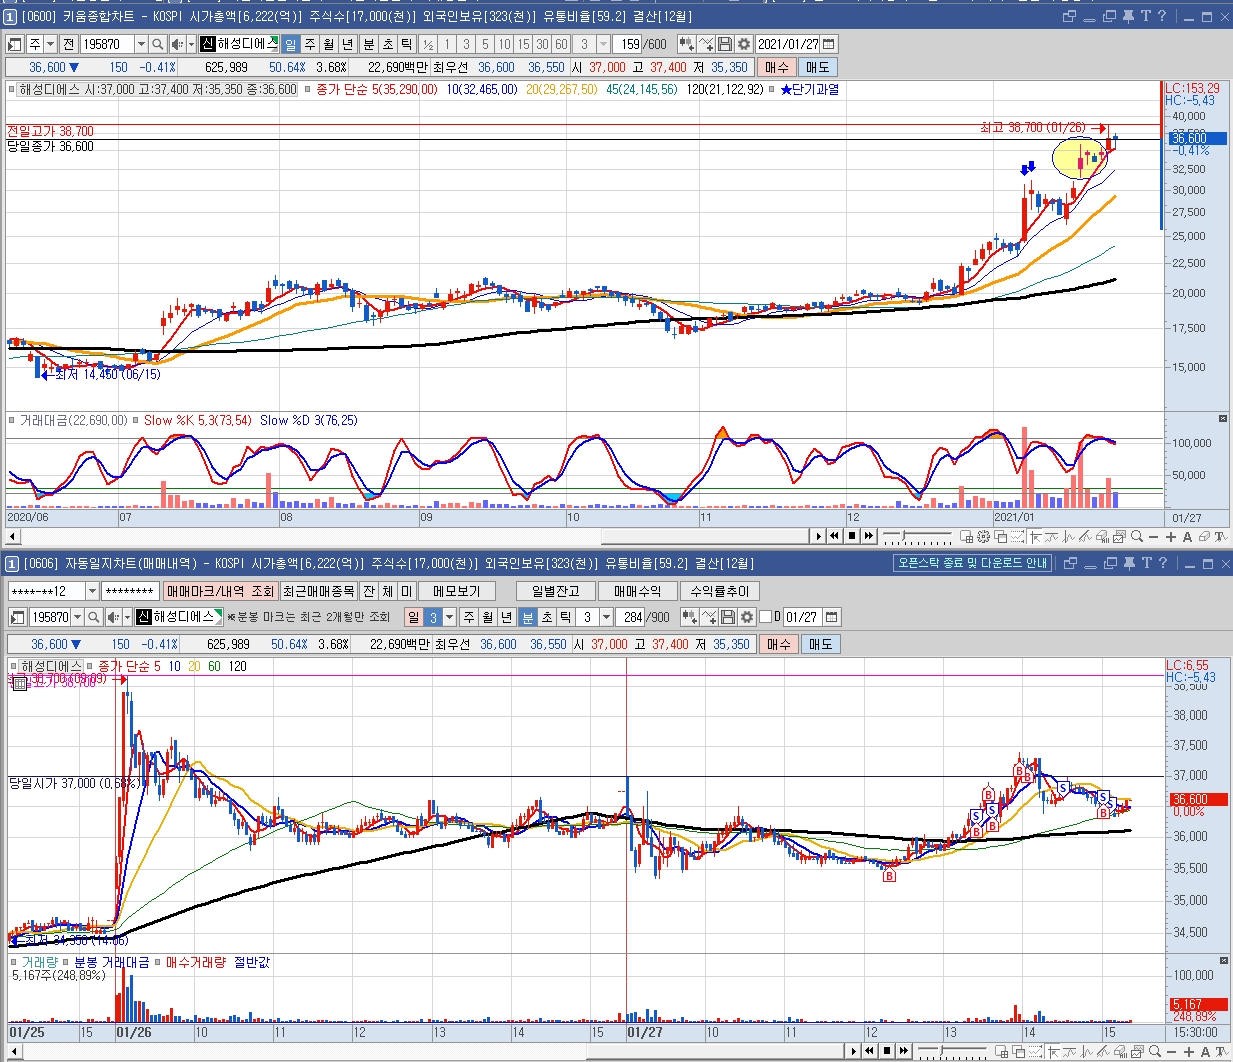The height and width of the screenshot is (1062, 1233).
Task: Click the stop button in upper chart controls
Action: click(x=851, y=536)
